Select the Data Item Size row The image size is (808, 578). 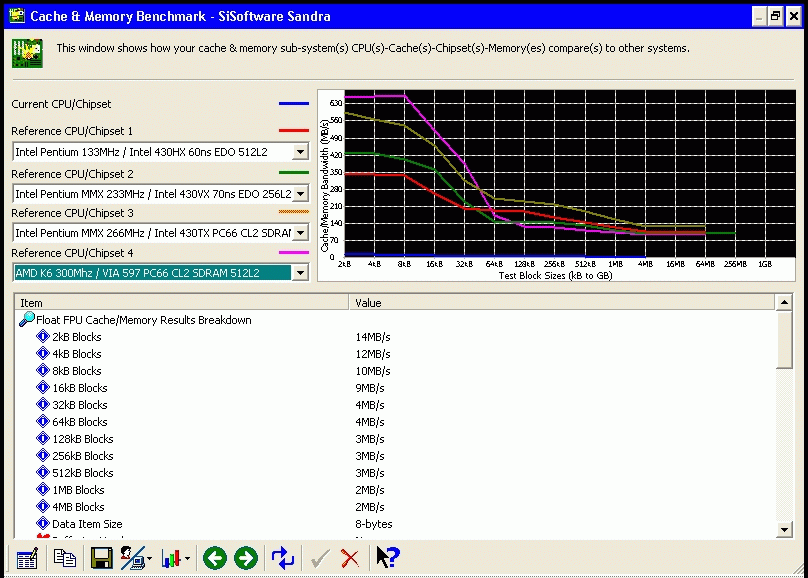click(x=87, y=524)
